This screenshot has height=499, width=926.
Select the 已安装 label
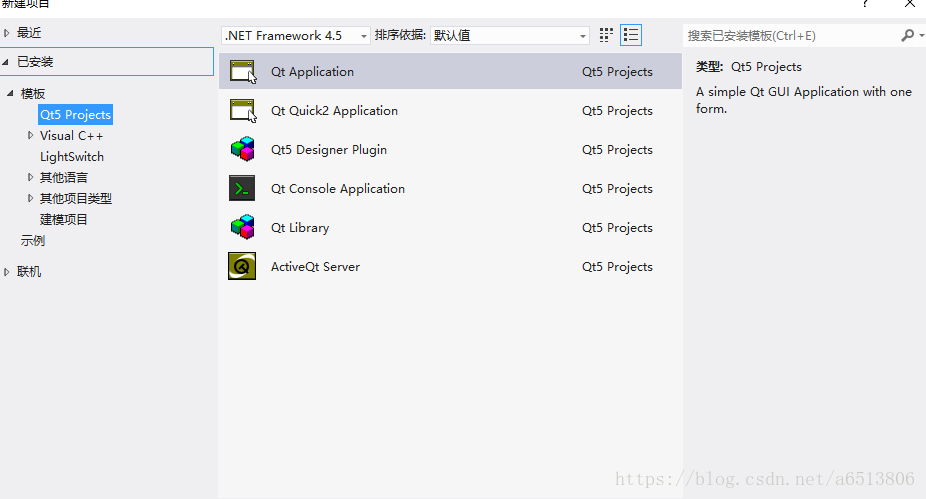pyautogui.click(x=35, y=61)
